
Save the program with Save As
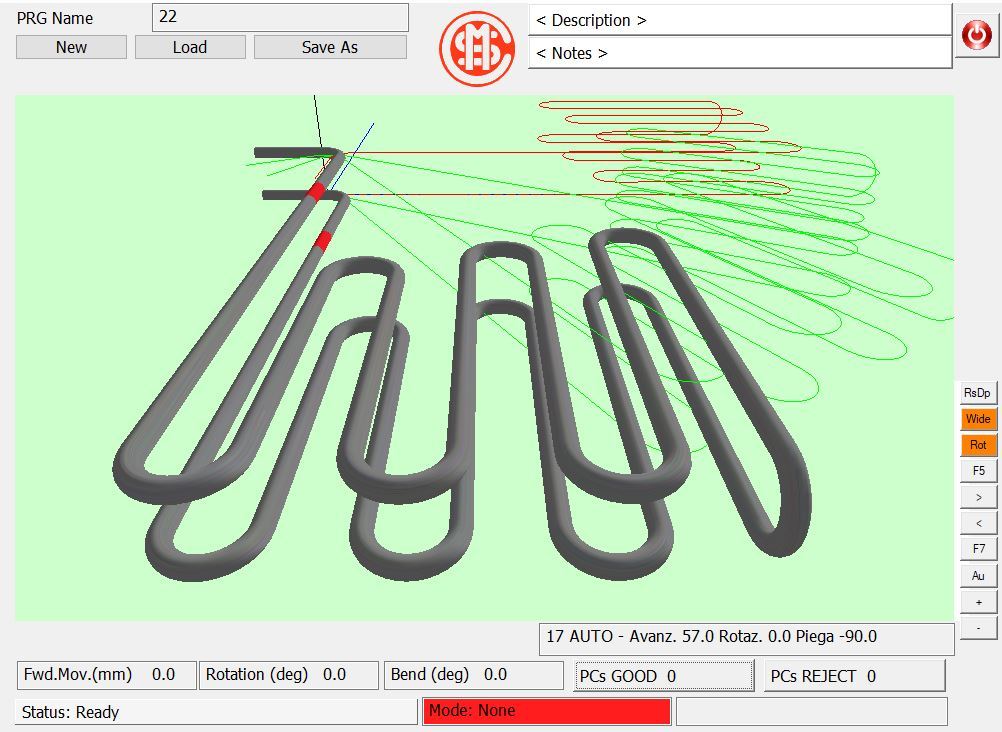(330, 47)
